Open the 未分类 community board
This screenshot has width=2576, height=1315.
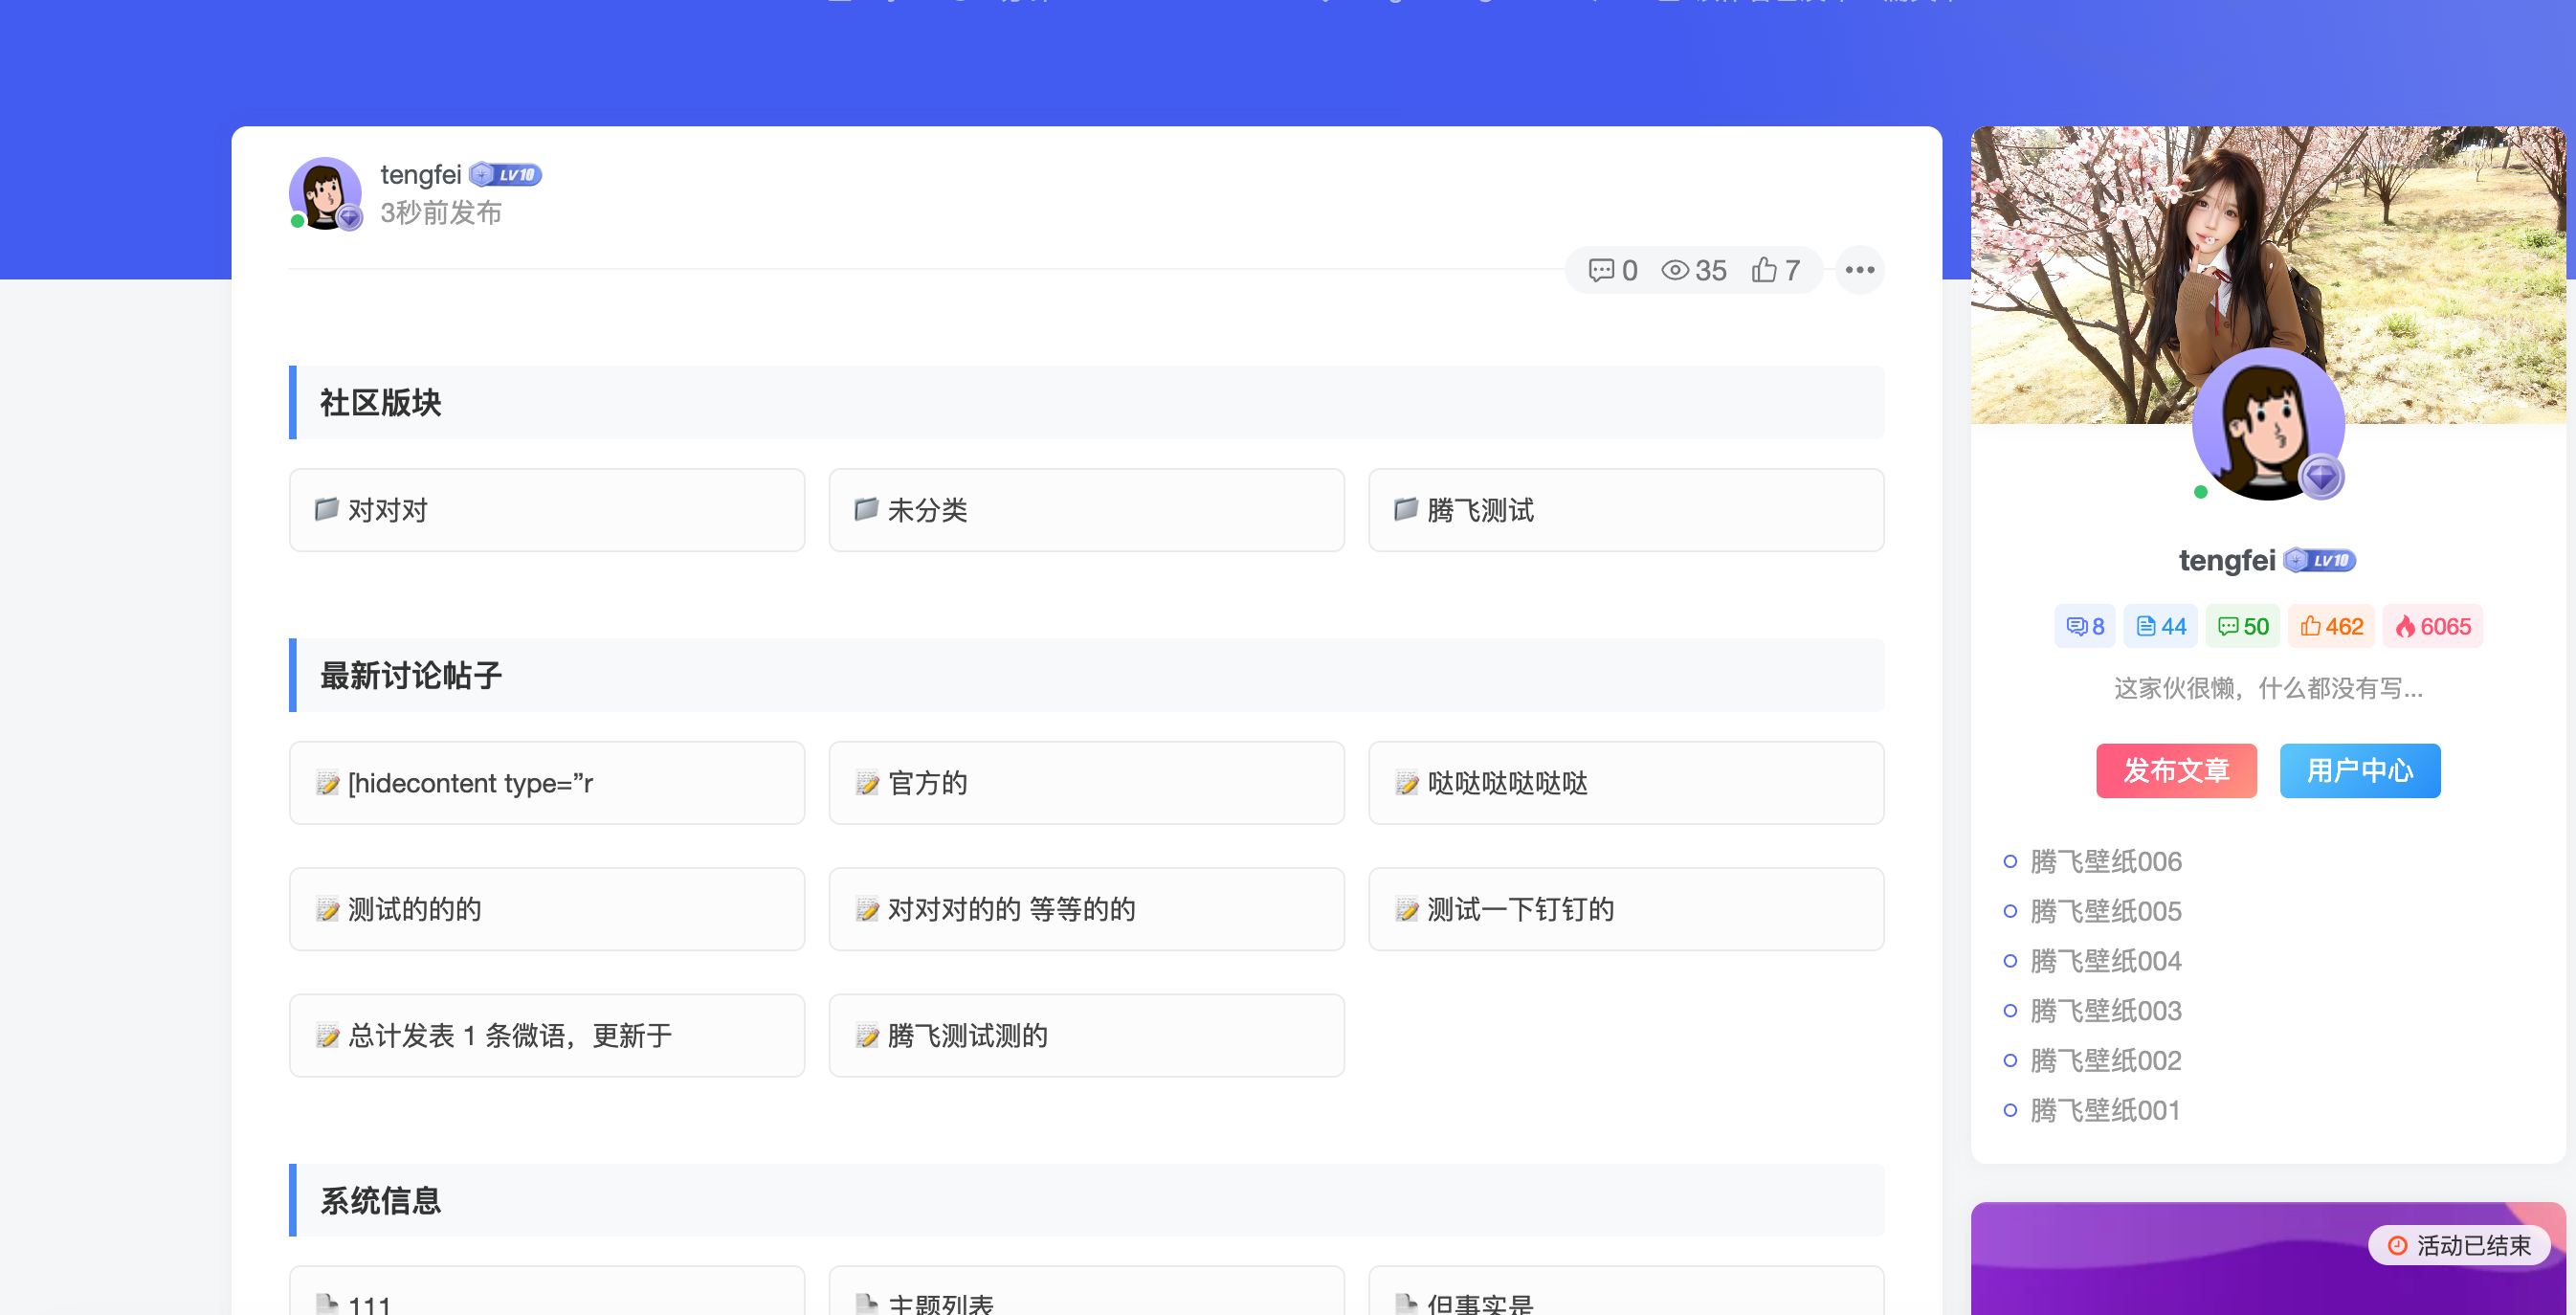coord(1086,510)
